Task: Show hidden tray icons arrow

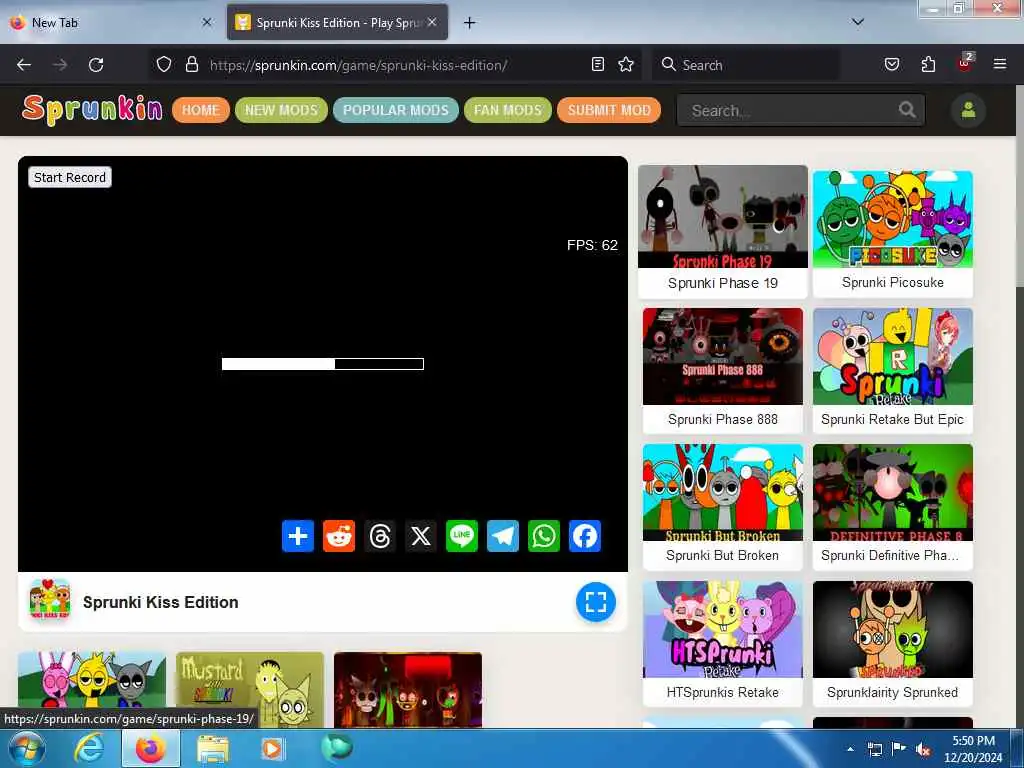Action: [850, 749]
